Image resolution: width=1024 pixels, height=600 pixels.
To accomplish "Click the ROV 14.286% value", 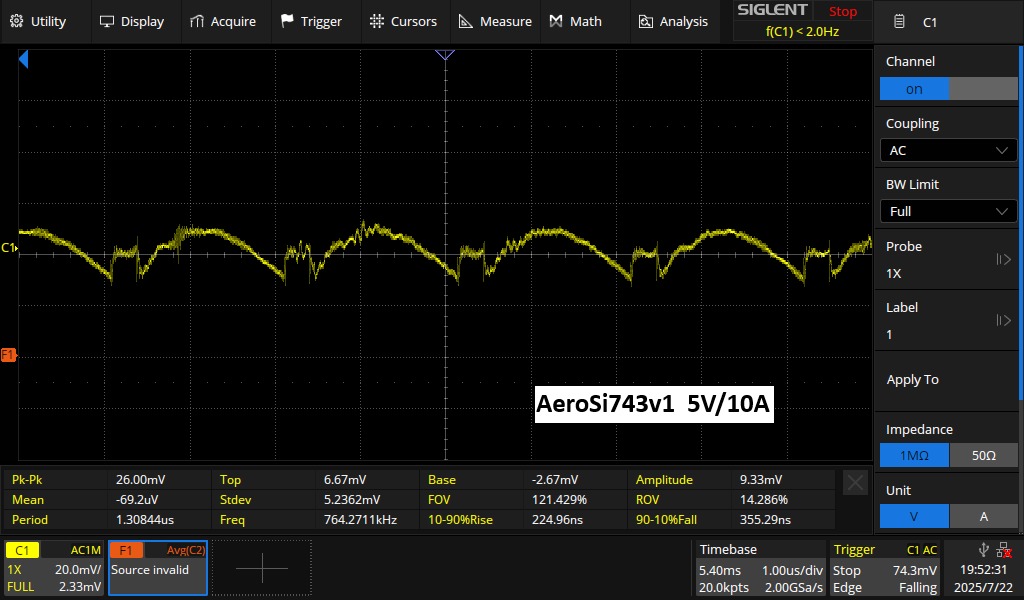I will (763, 499).
